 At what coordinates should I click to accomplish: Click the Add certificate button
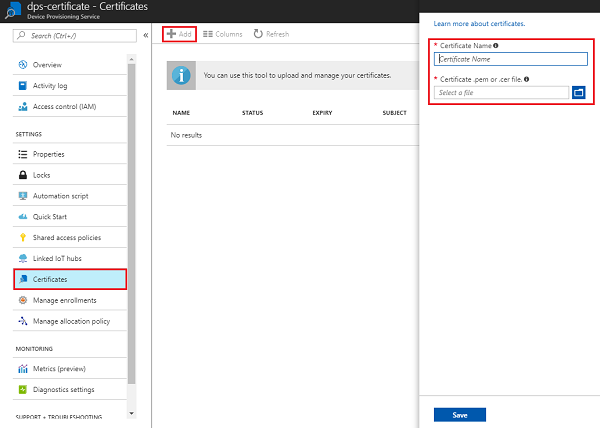(178, 34)
